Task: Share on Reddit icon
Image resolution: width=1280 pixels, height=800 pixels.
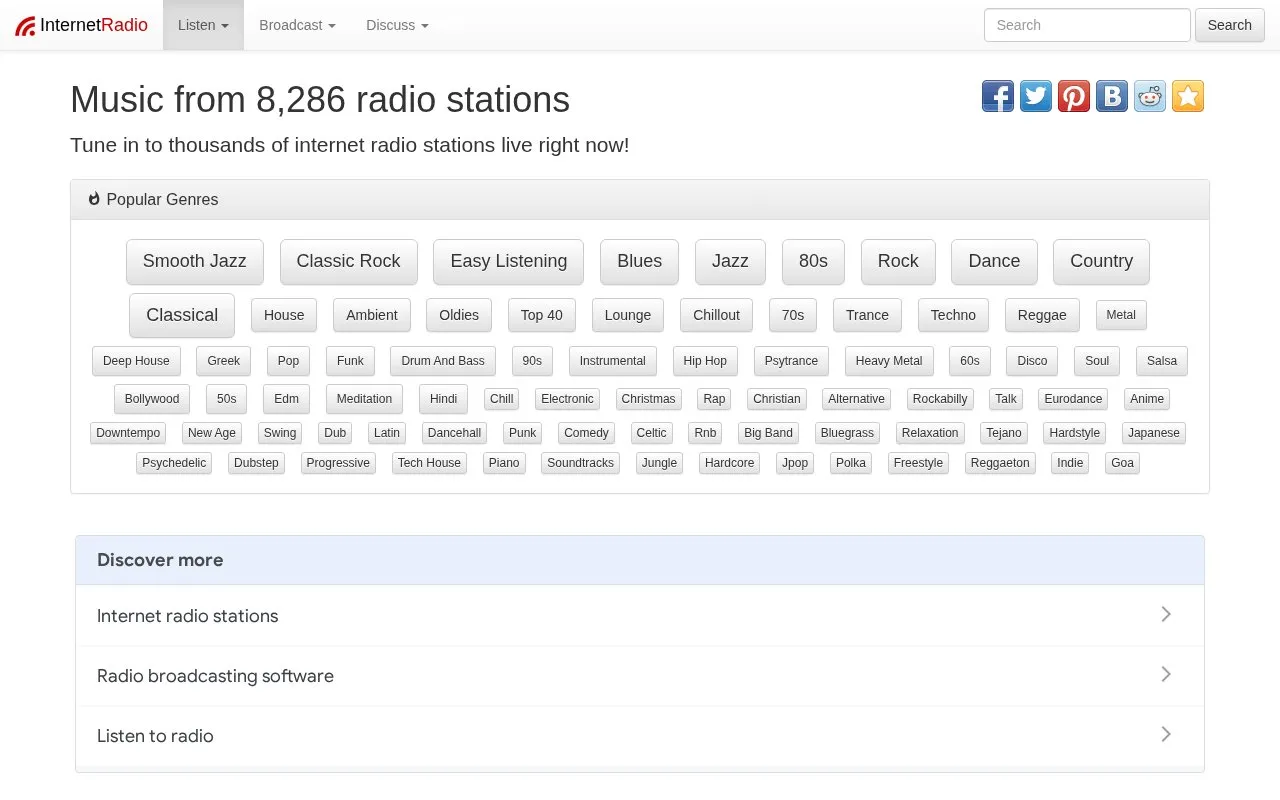Action: point(1150,96)
